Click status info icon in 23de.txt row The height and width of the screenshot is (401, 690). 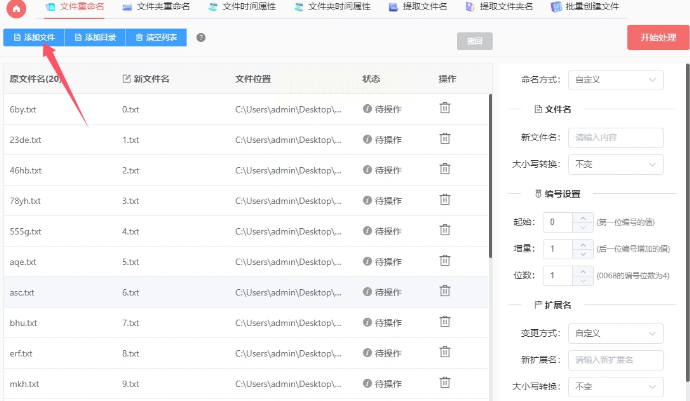point(367,139)
